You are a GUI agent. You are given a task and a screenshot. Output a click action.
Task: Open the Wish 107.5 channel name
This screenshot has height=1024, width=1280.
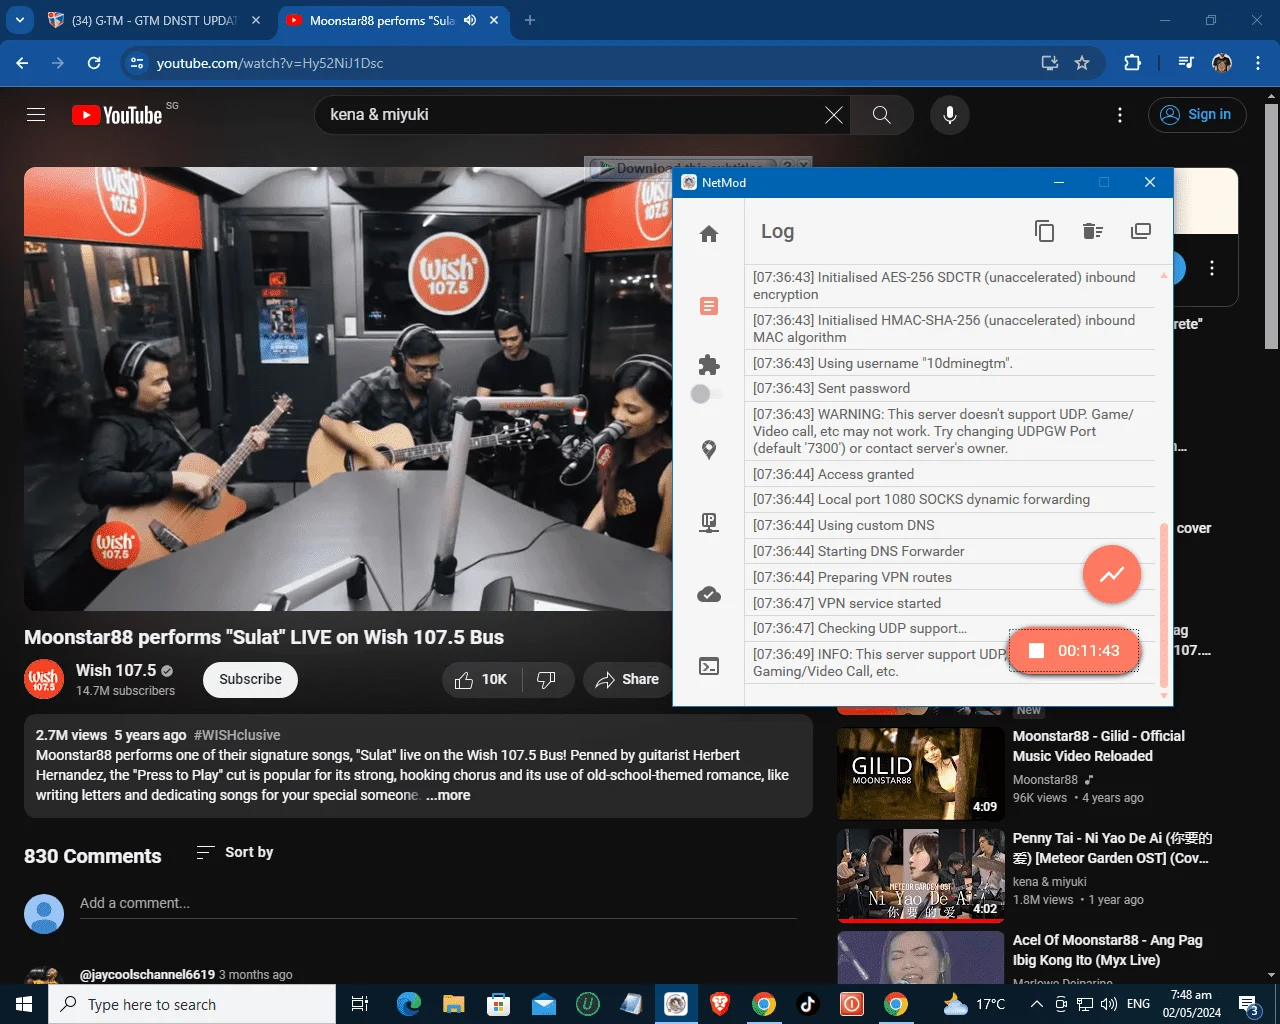(x=116, y=670)
